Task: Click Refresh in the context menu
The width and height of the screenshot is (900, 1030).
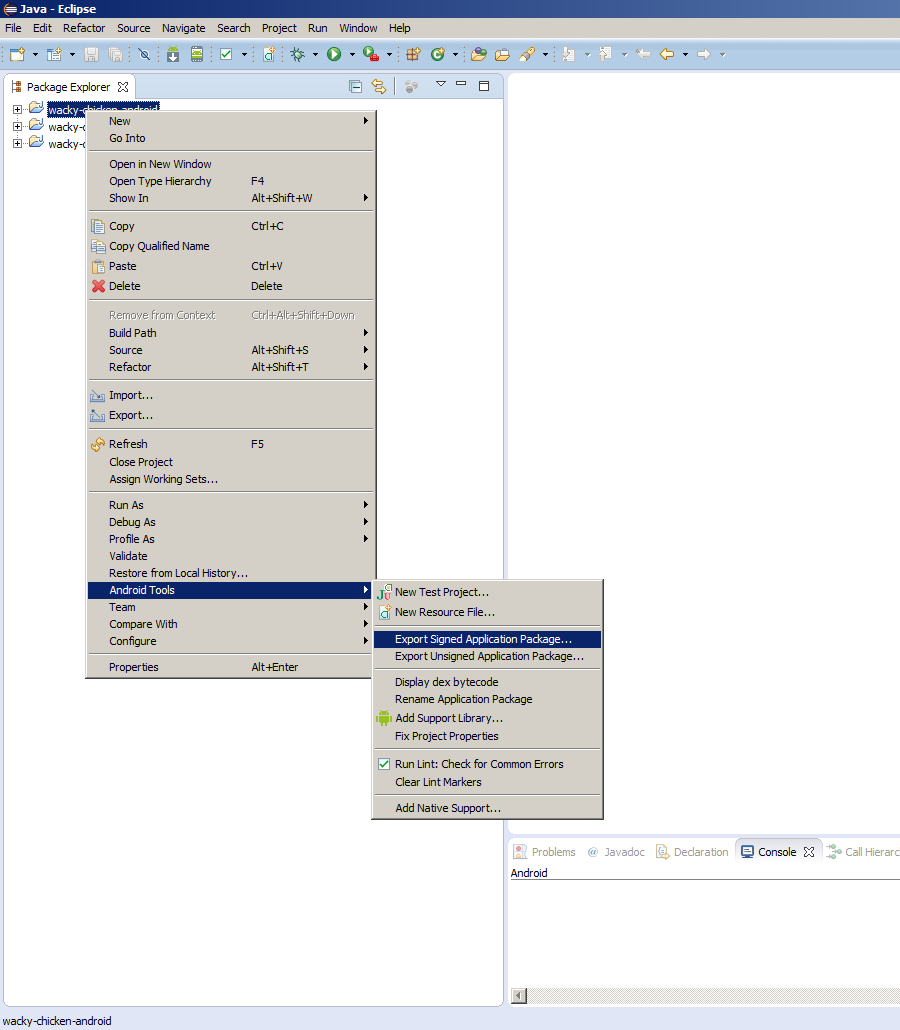Action: pos(231,444)
